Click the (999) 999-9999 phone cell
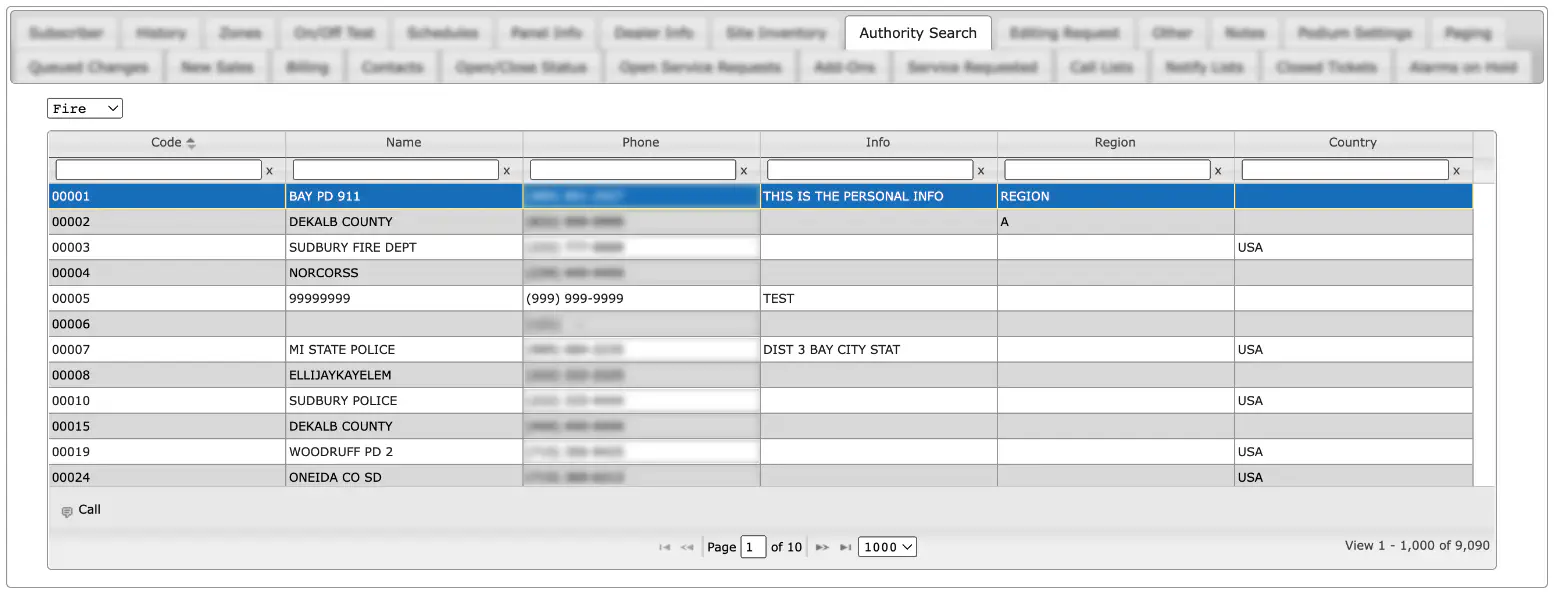 coord(641,298)
